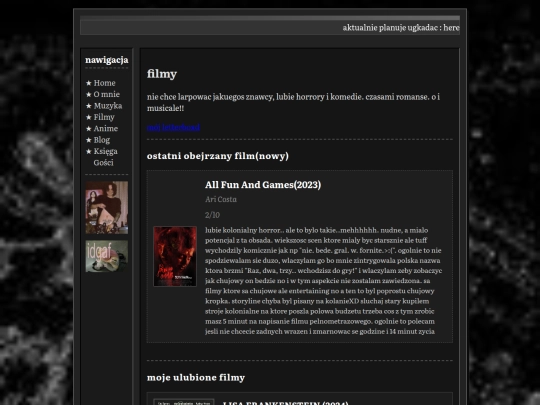Viewport: 540px width, 405px height.
Task: Click the filmy page heading
Action: click(162, 74)
